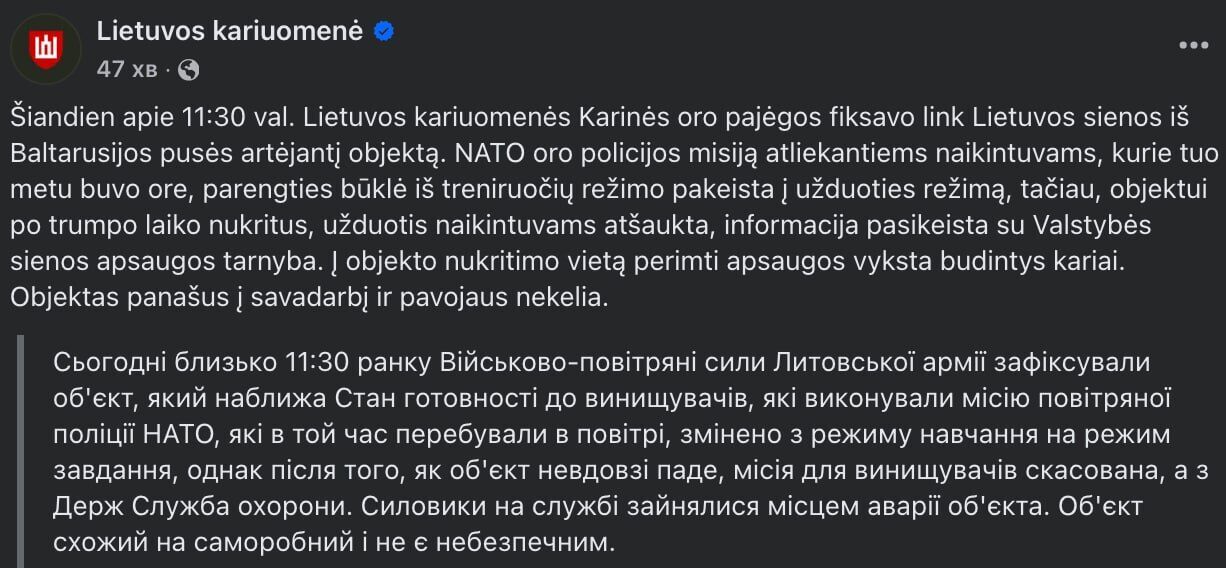Click the blue verified badge
The width and height of the screenshot is (1226, 568).
(x=384, y=32)
